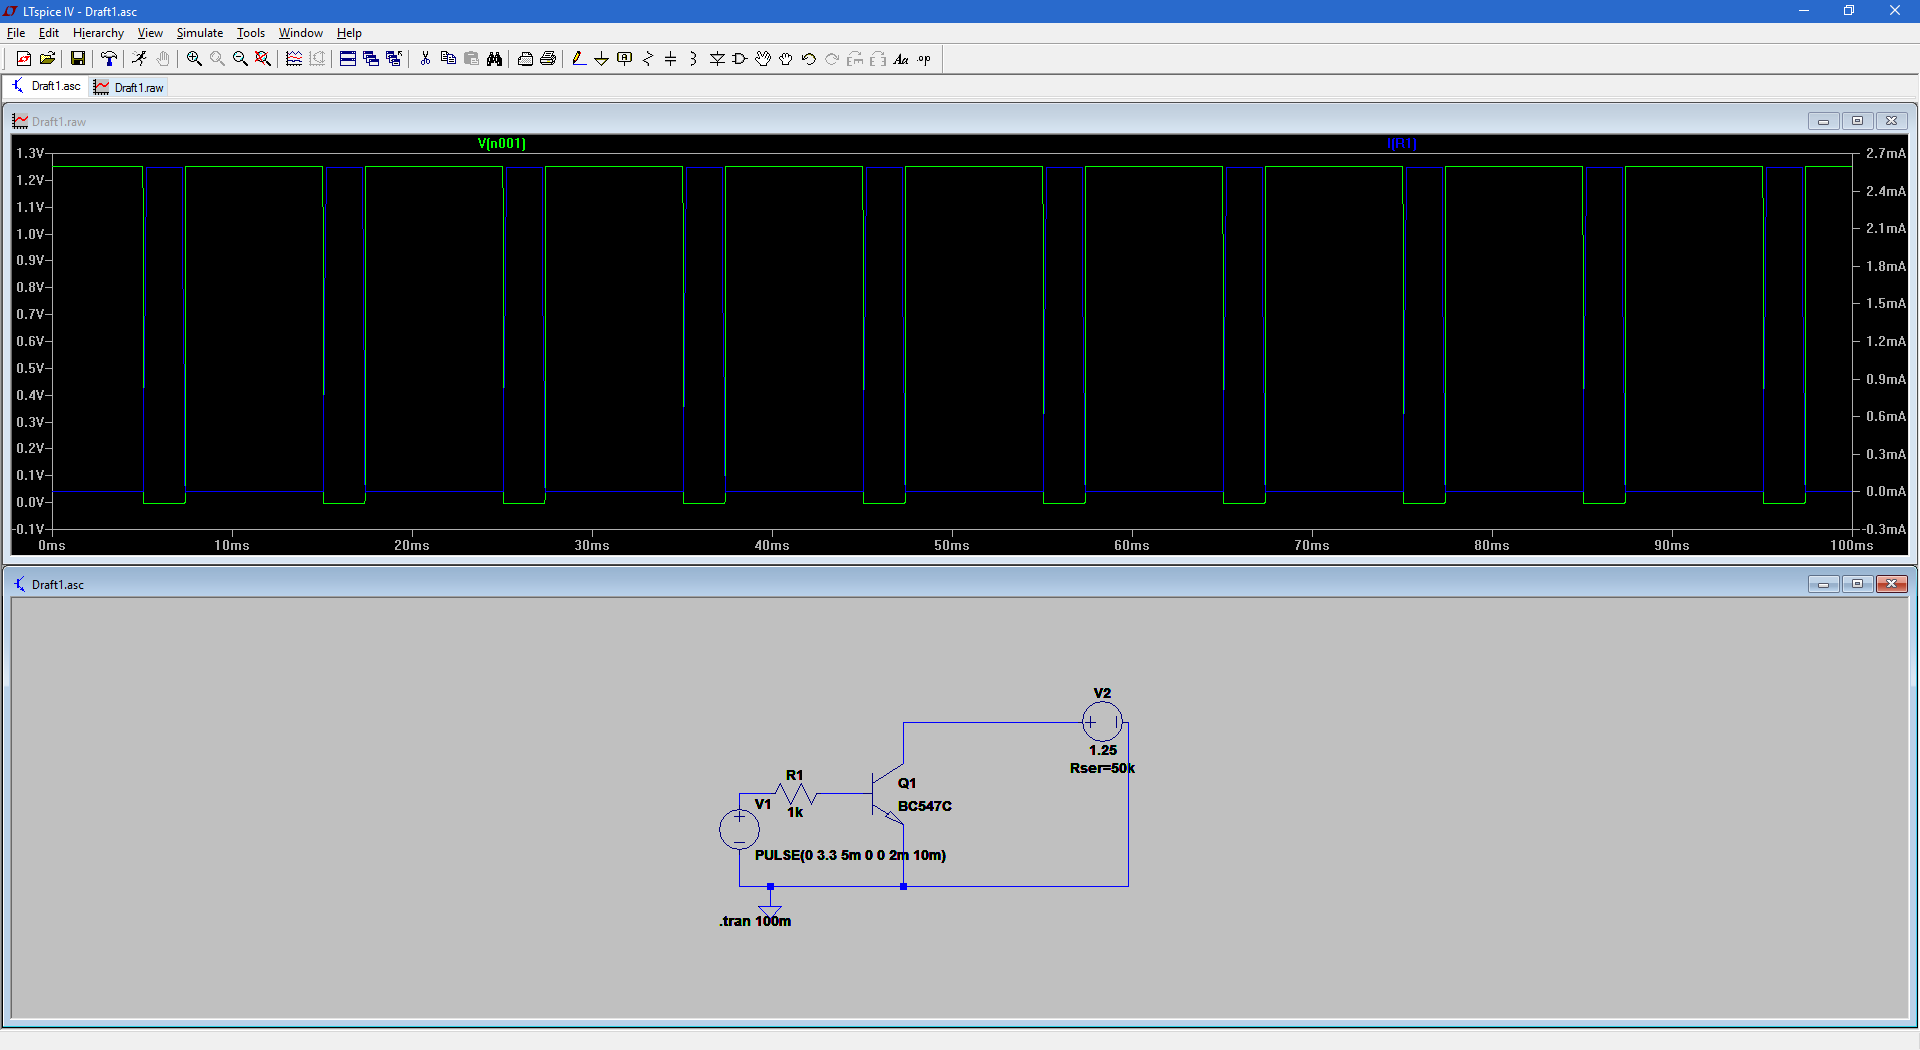Save the schematic with floppy disk icon

(x=77, y=59)
